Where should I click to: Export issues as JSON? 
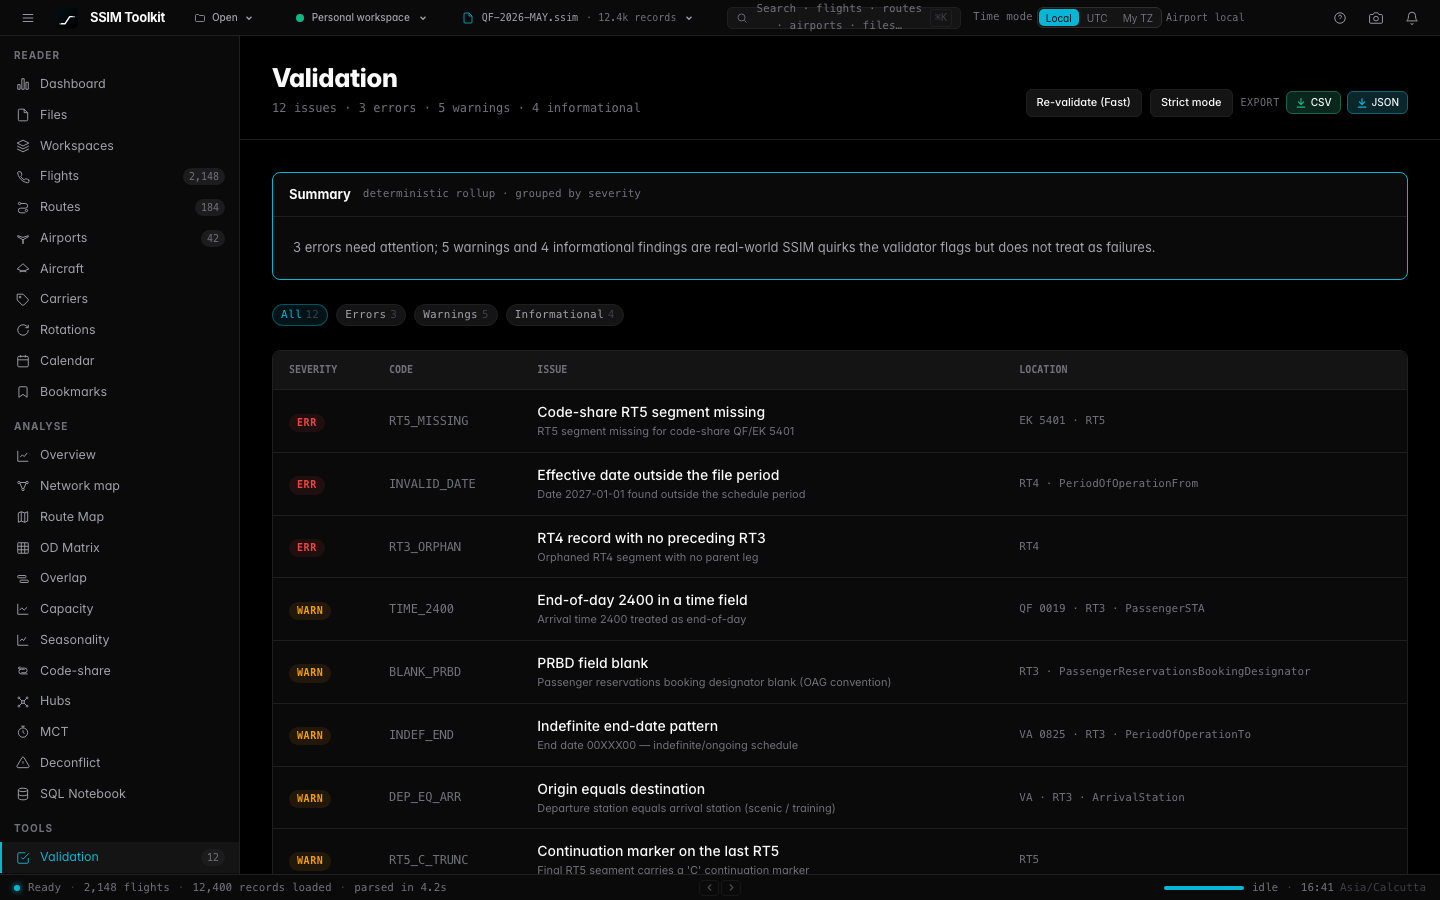1377,103
